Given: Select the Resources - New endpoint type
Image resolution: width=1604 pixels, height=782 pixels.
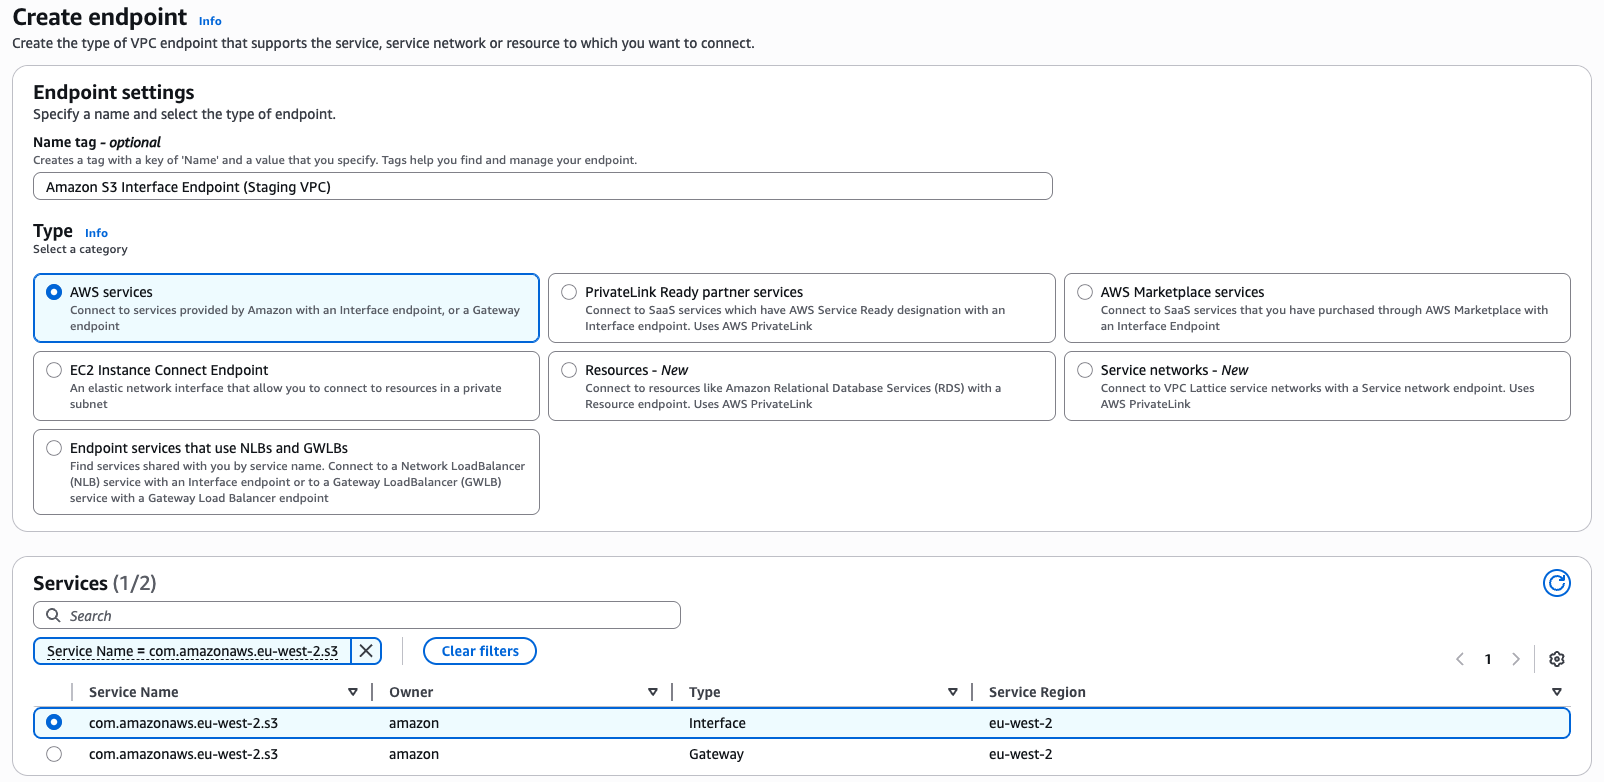Looking at the screenshot, I should point(569,370).
